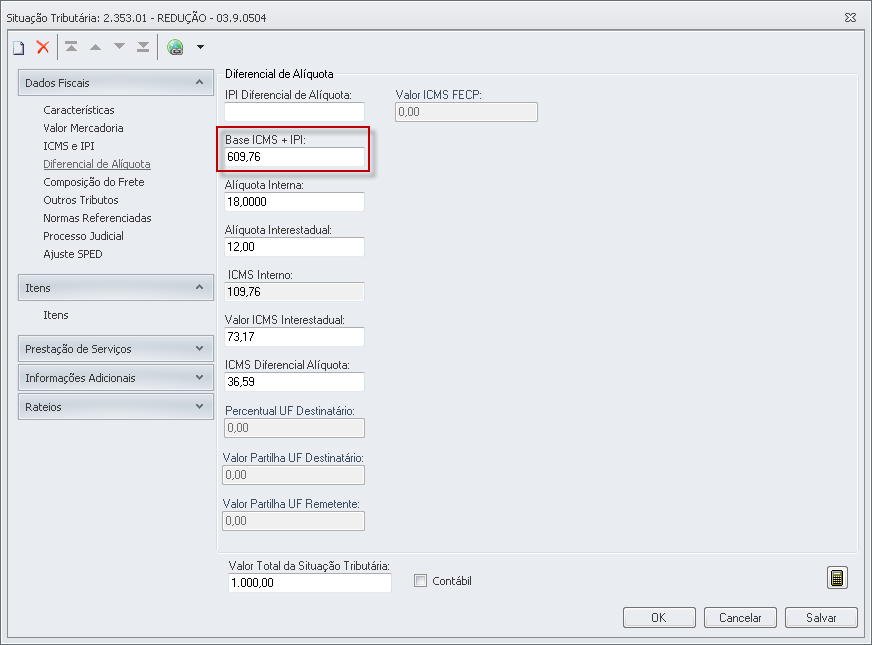The height and width of the screenshot is (645, 872).
Task: Click the Valor Partilha UF Remetente field
Action: click(x=294, y=521)
